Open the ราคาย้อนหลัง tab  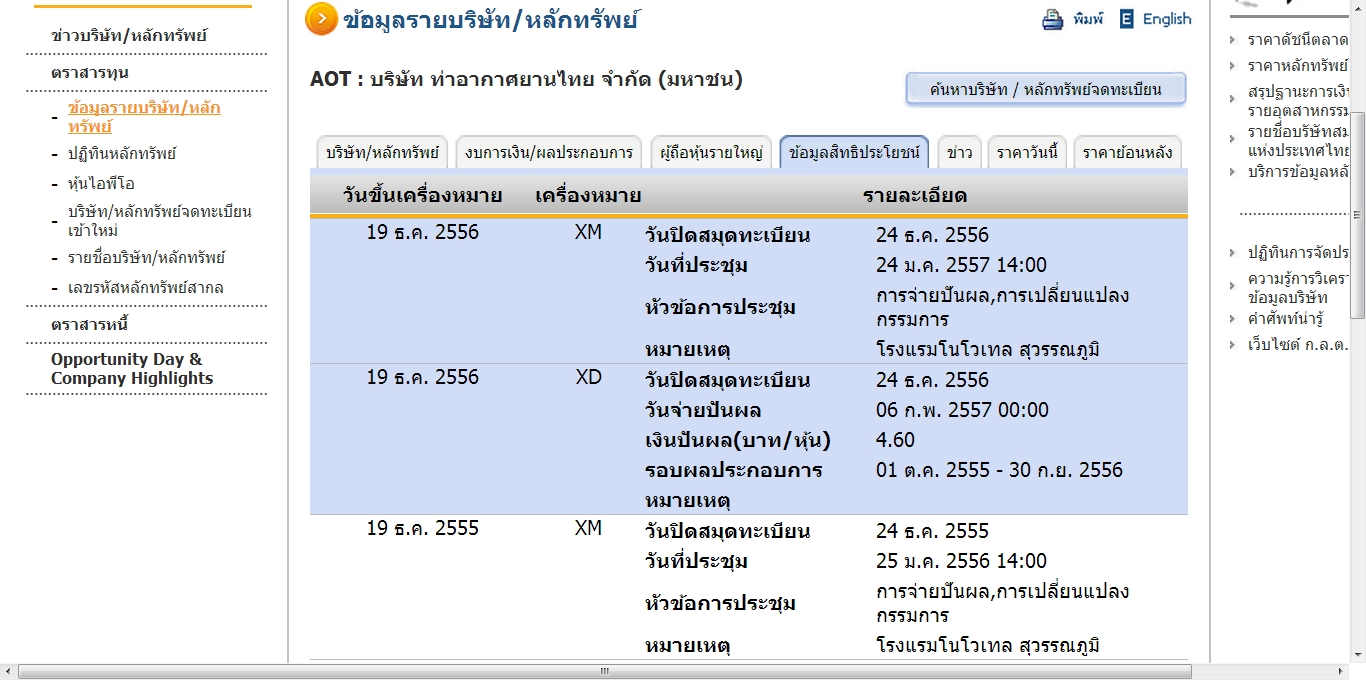(x=1128, y=153)
